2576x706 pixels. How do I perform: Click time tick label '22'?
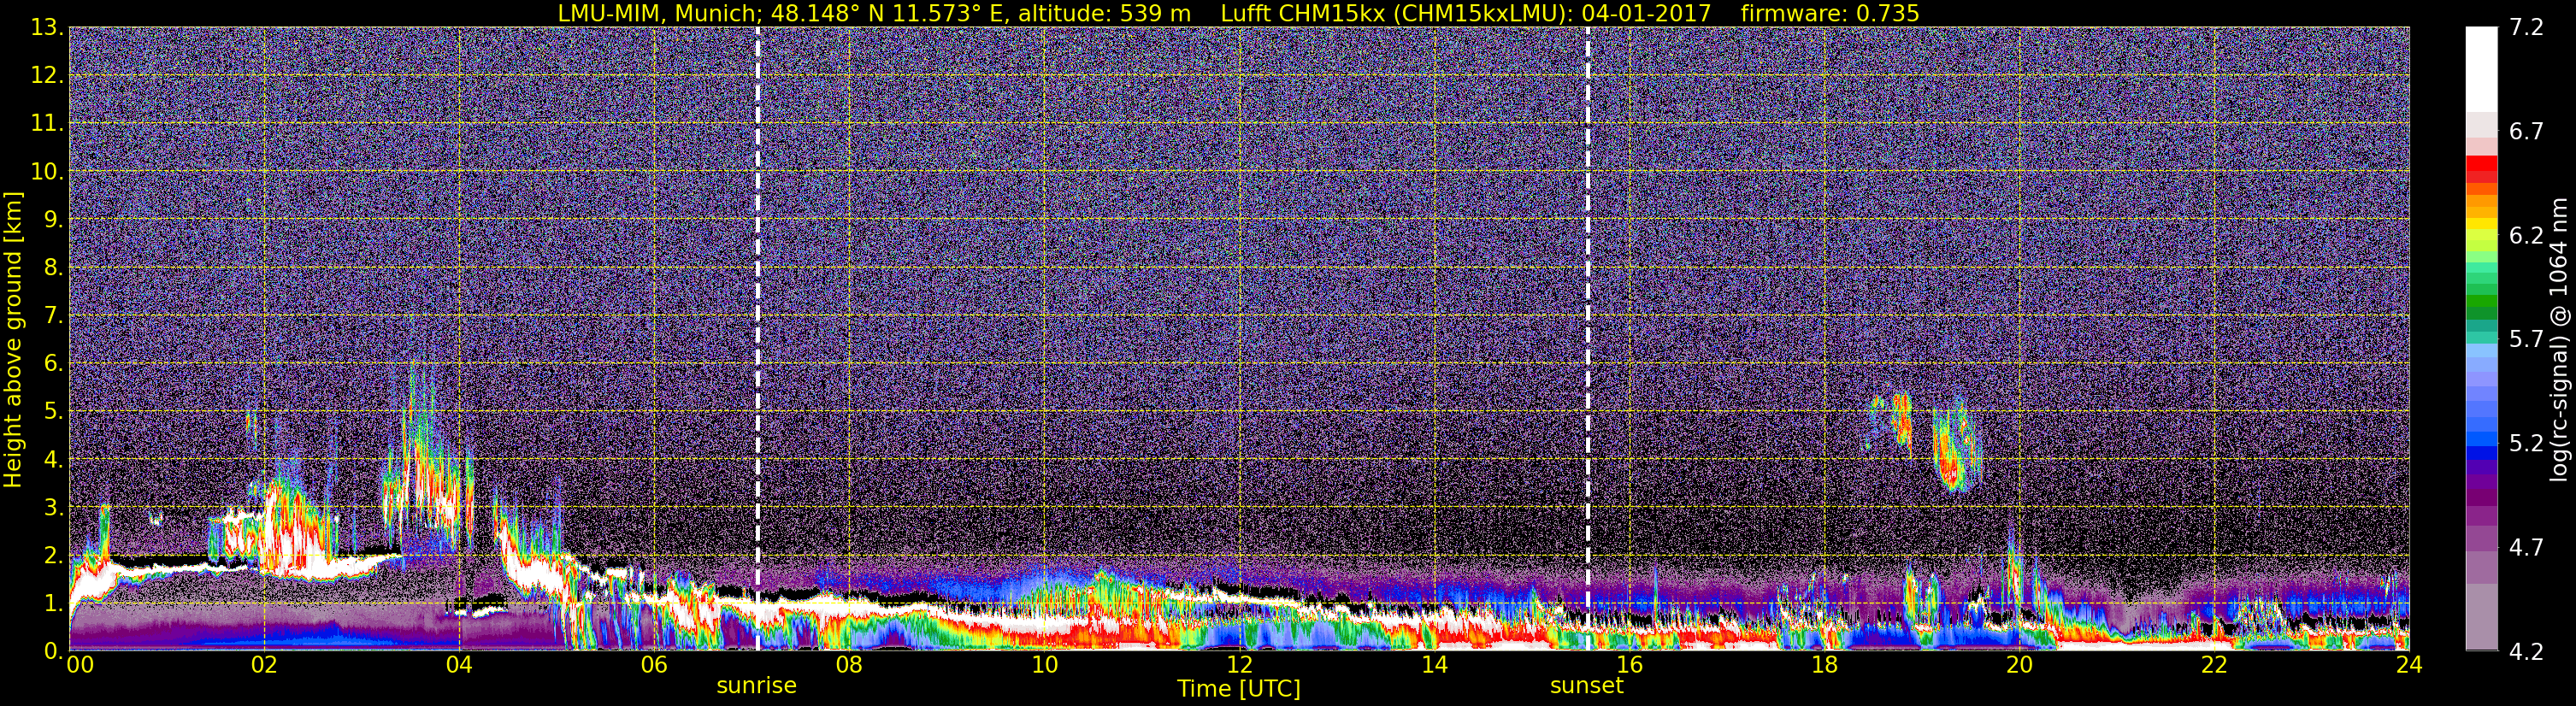(2214, 665)
